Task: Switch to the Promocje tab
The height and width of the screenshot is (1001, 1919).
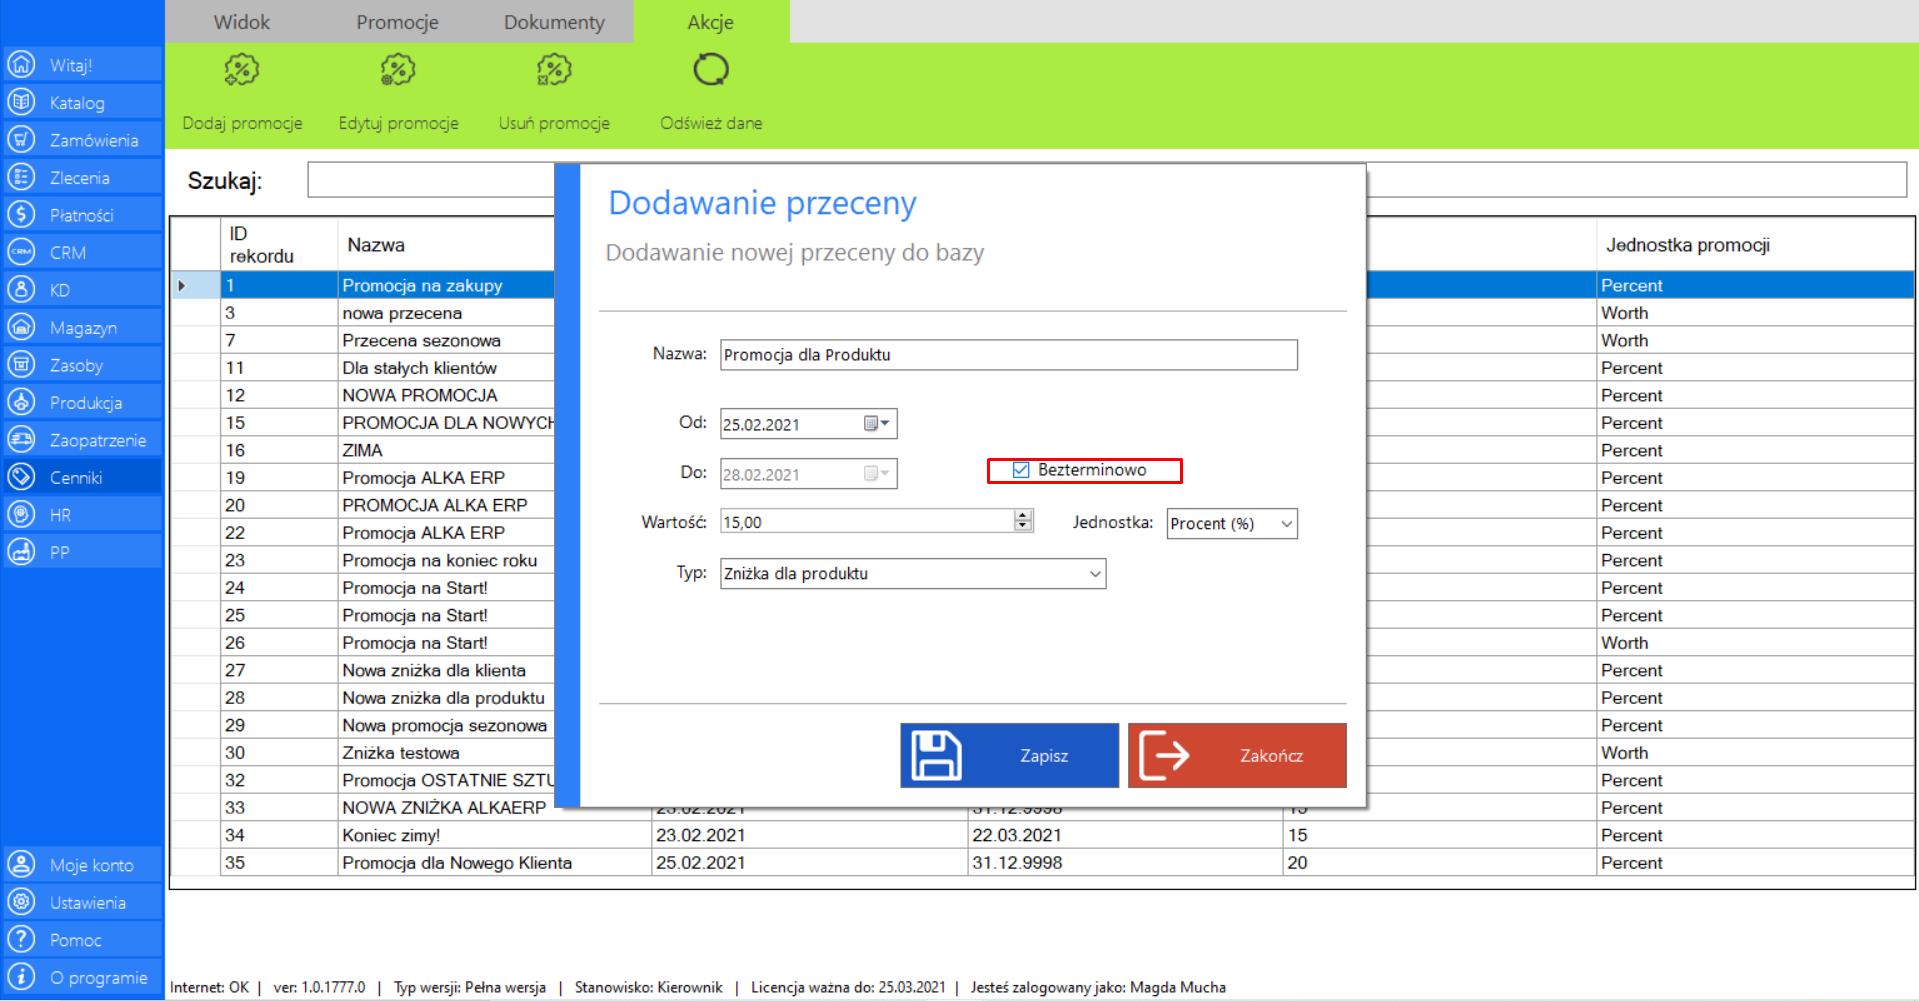Action: coord(397,22)
